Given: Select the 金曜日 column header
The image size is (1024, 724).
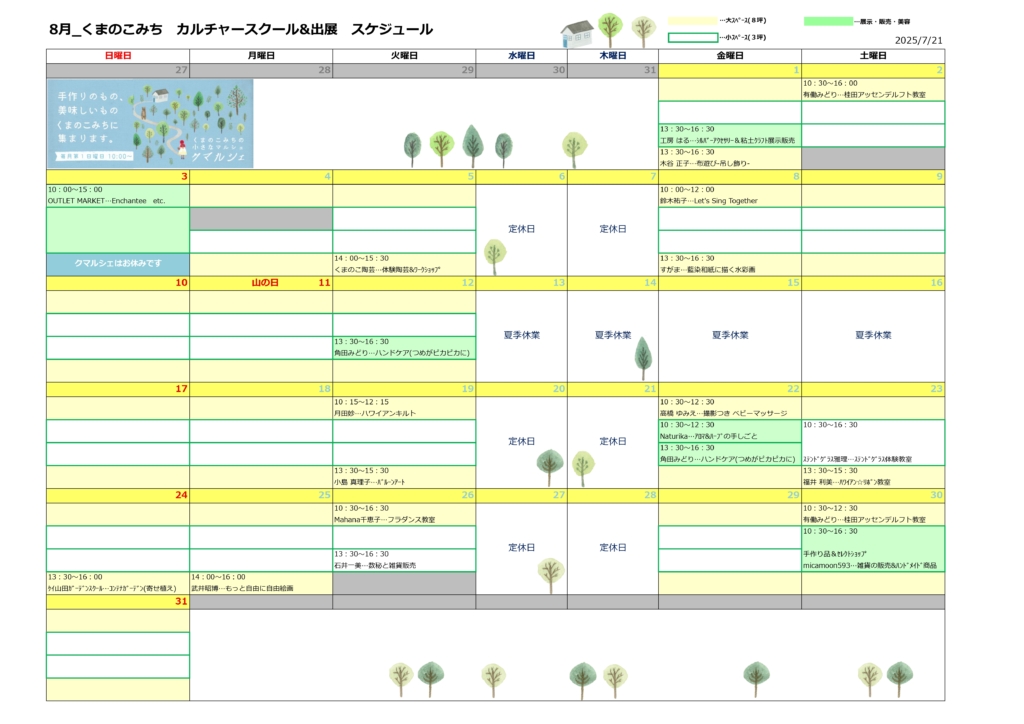Looking at the screenshot, I should coord(730,56).
